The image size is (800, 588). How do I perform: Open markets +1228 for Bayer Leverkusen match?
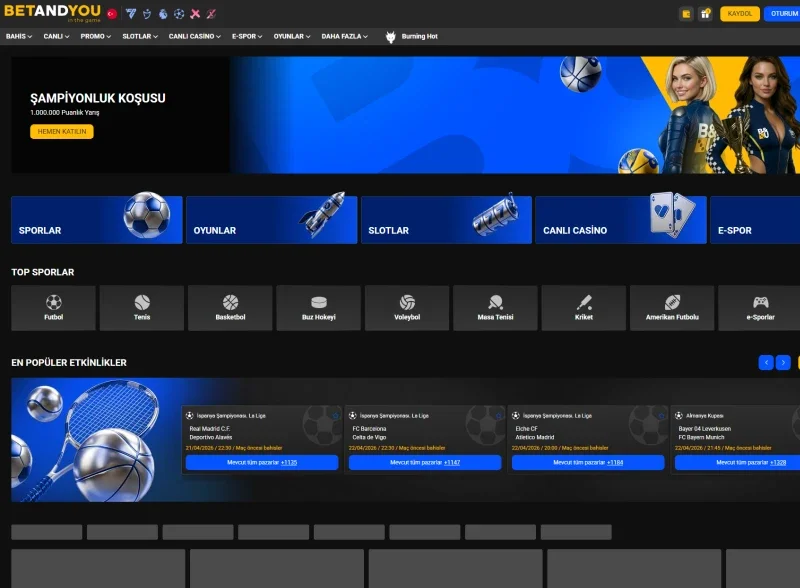coord(738,462)
